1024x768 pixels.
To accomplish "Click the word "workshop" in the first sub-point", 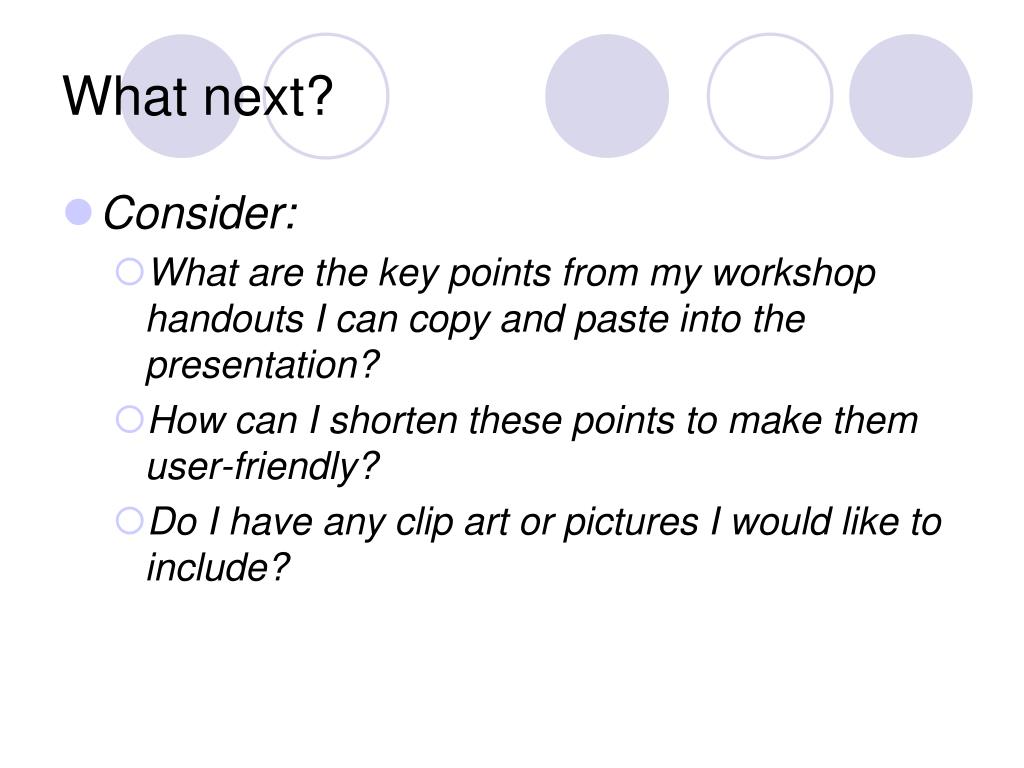I will click(x=793, y=273).
